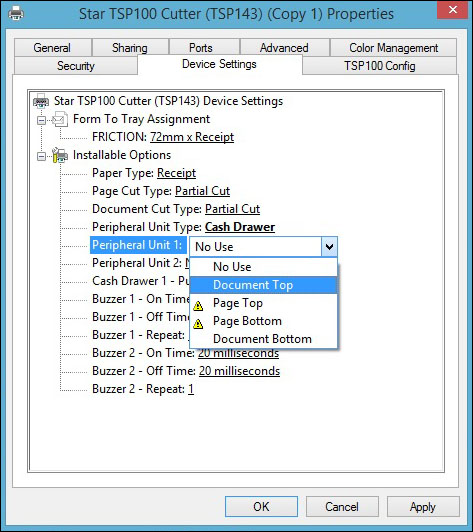The image size is (473, 532).
Task: Click the Page Cut Type Partial Cut value
Action: click(x=203, y=191)
